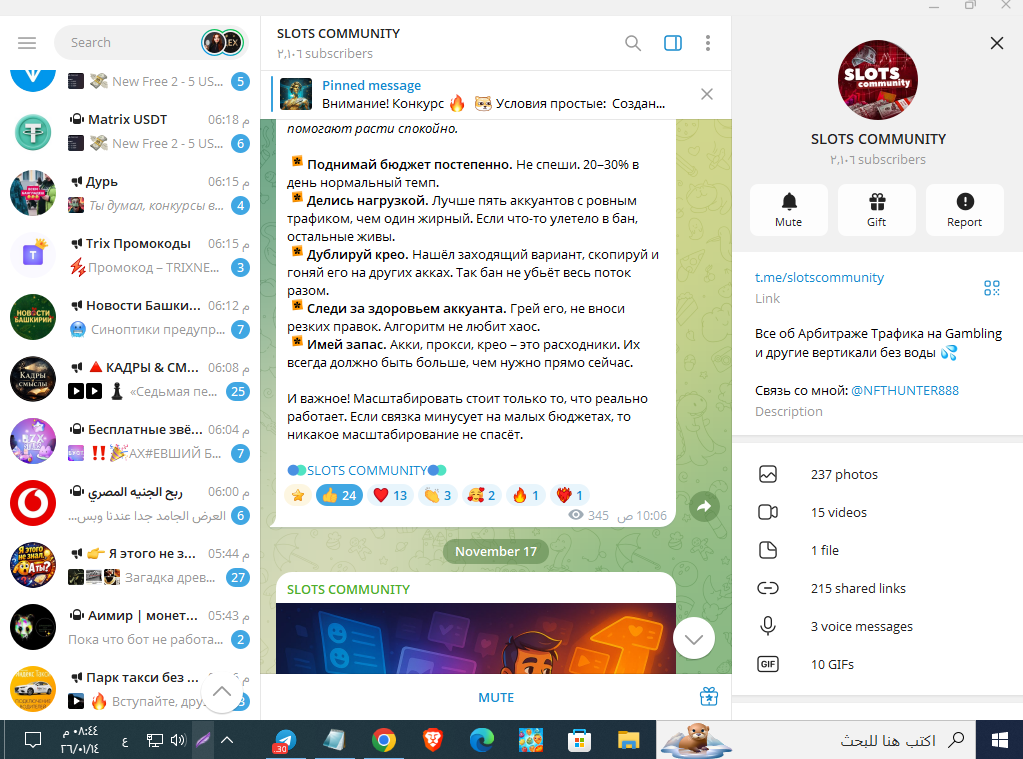Toggle the fire 1 reaction
Image resolution: width=1023 pixels, height=759 pixels.
click(526, 495)
